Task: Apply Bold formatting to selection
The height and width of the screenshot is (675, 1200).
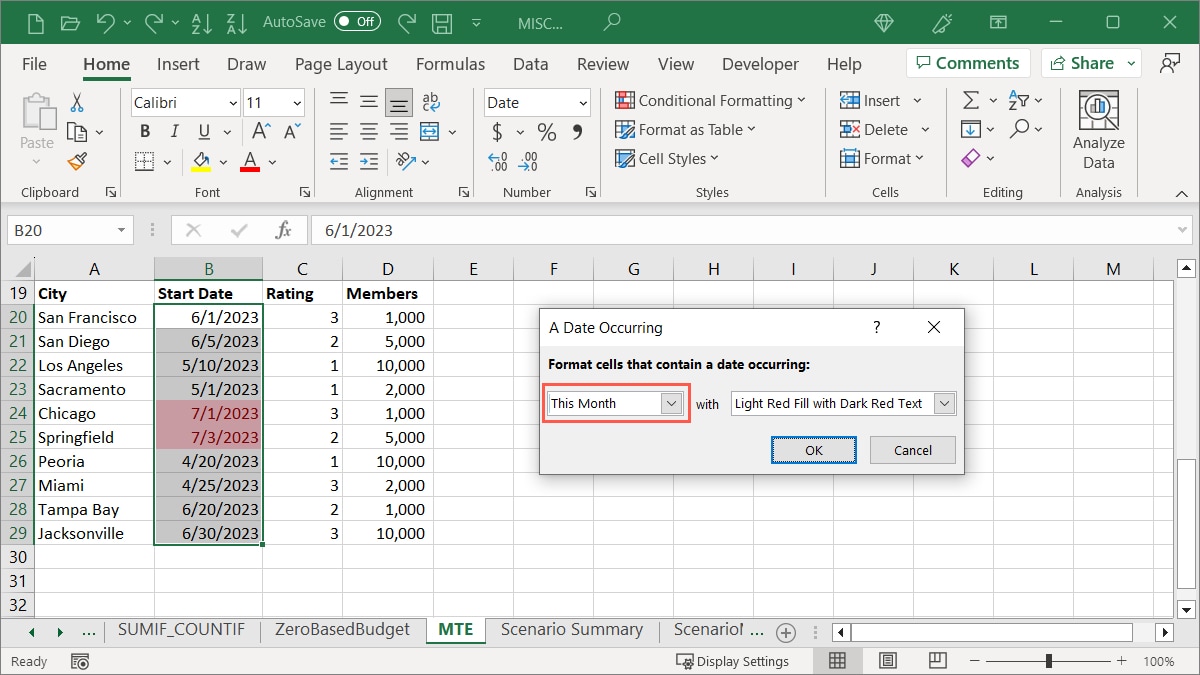Action: tap(145, 131)
